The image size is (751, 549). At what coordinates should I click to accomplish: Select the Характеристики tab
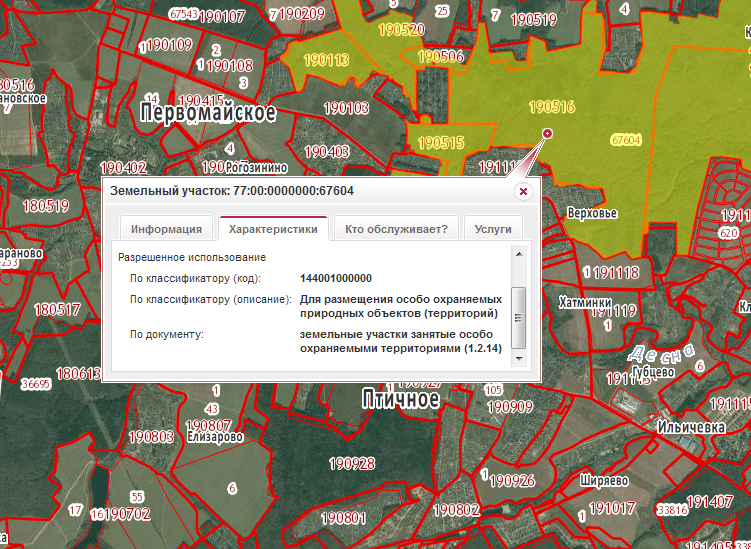(273, 229)
